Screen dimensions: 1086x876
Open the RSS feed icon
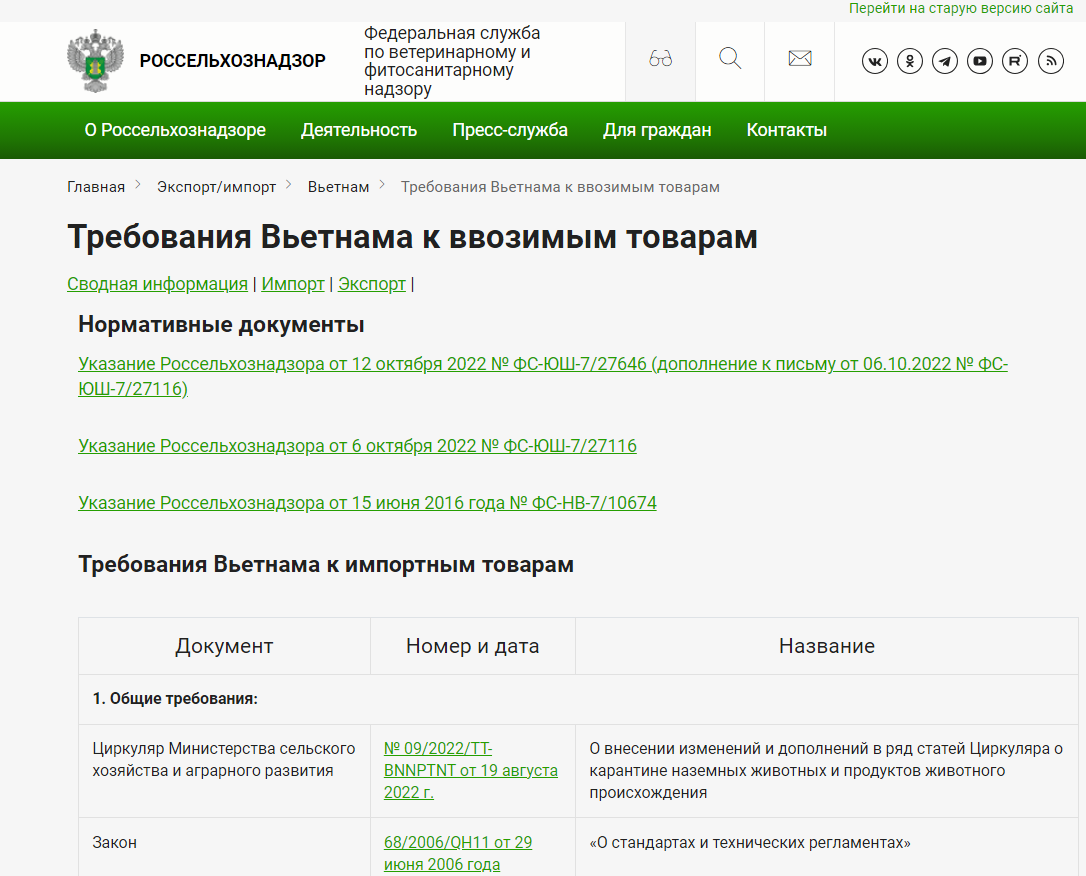pyautogui.click(x=1051, y=61)
